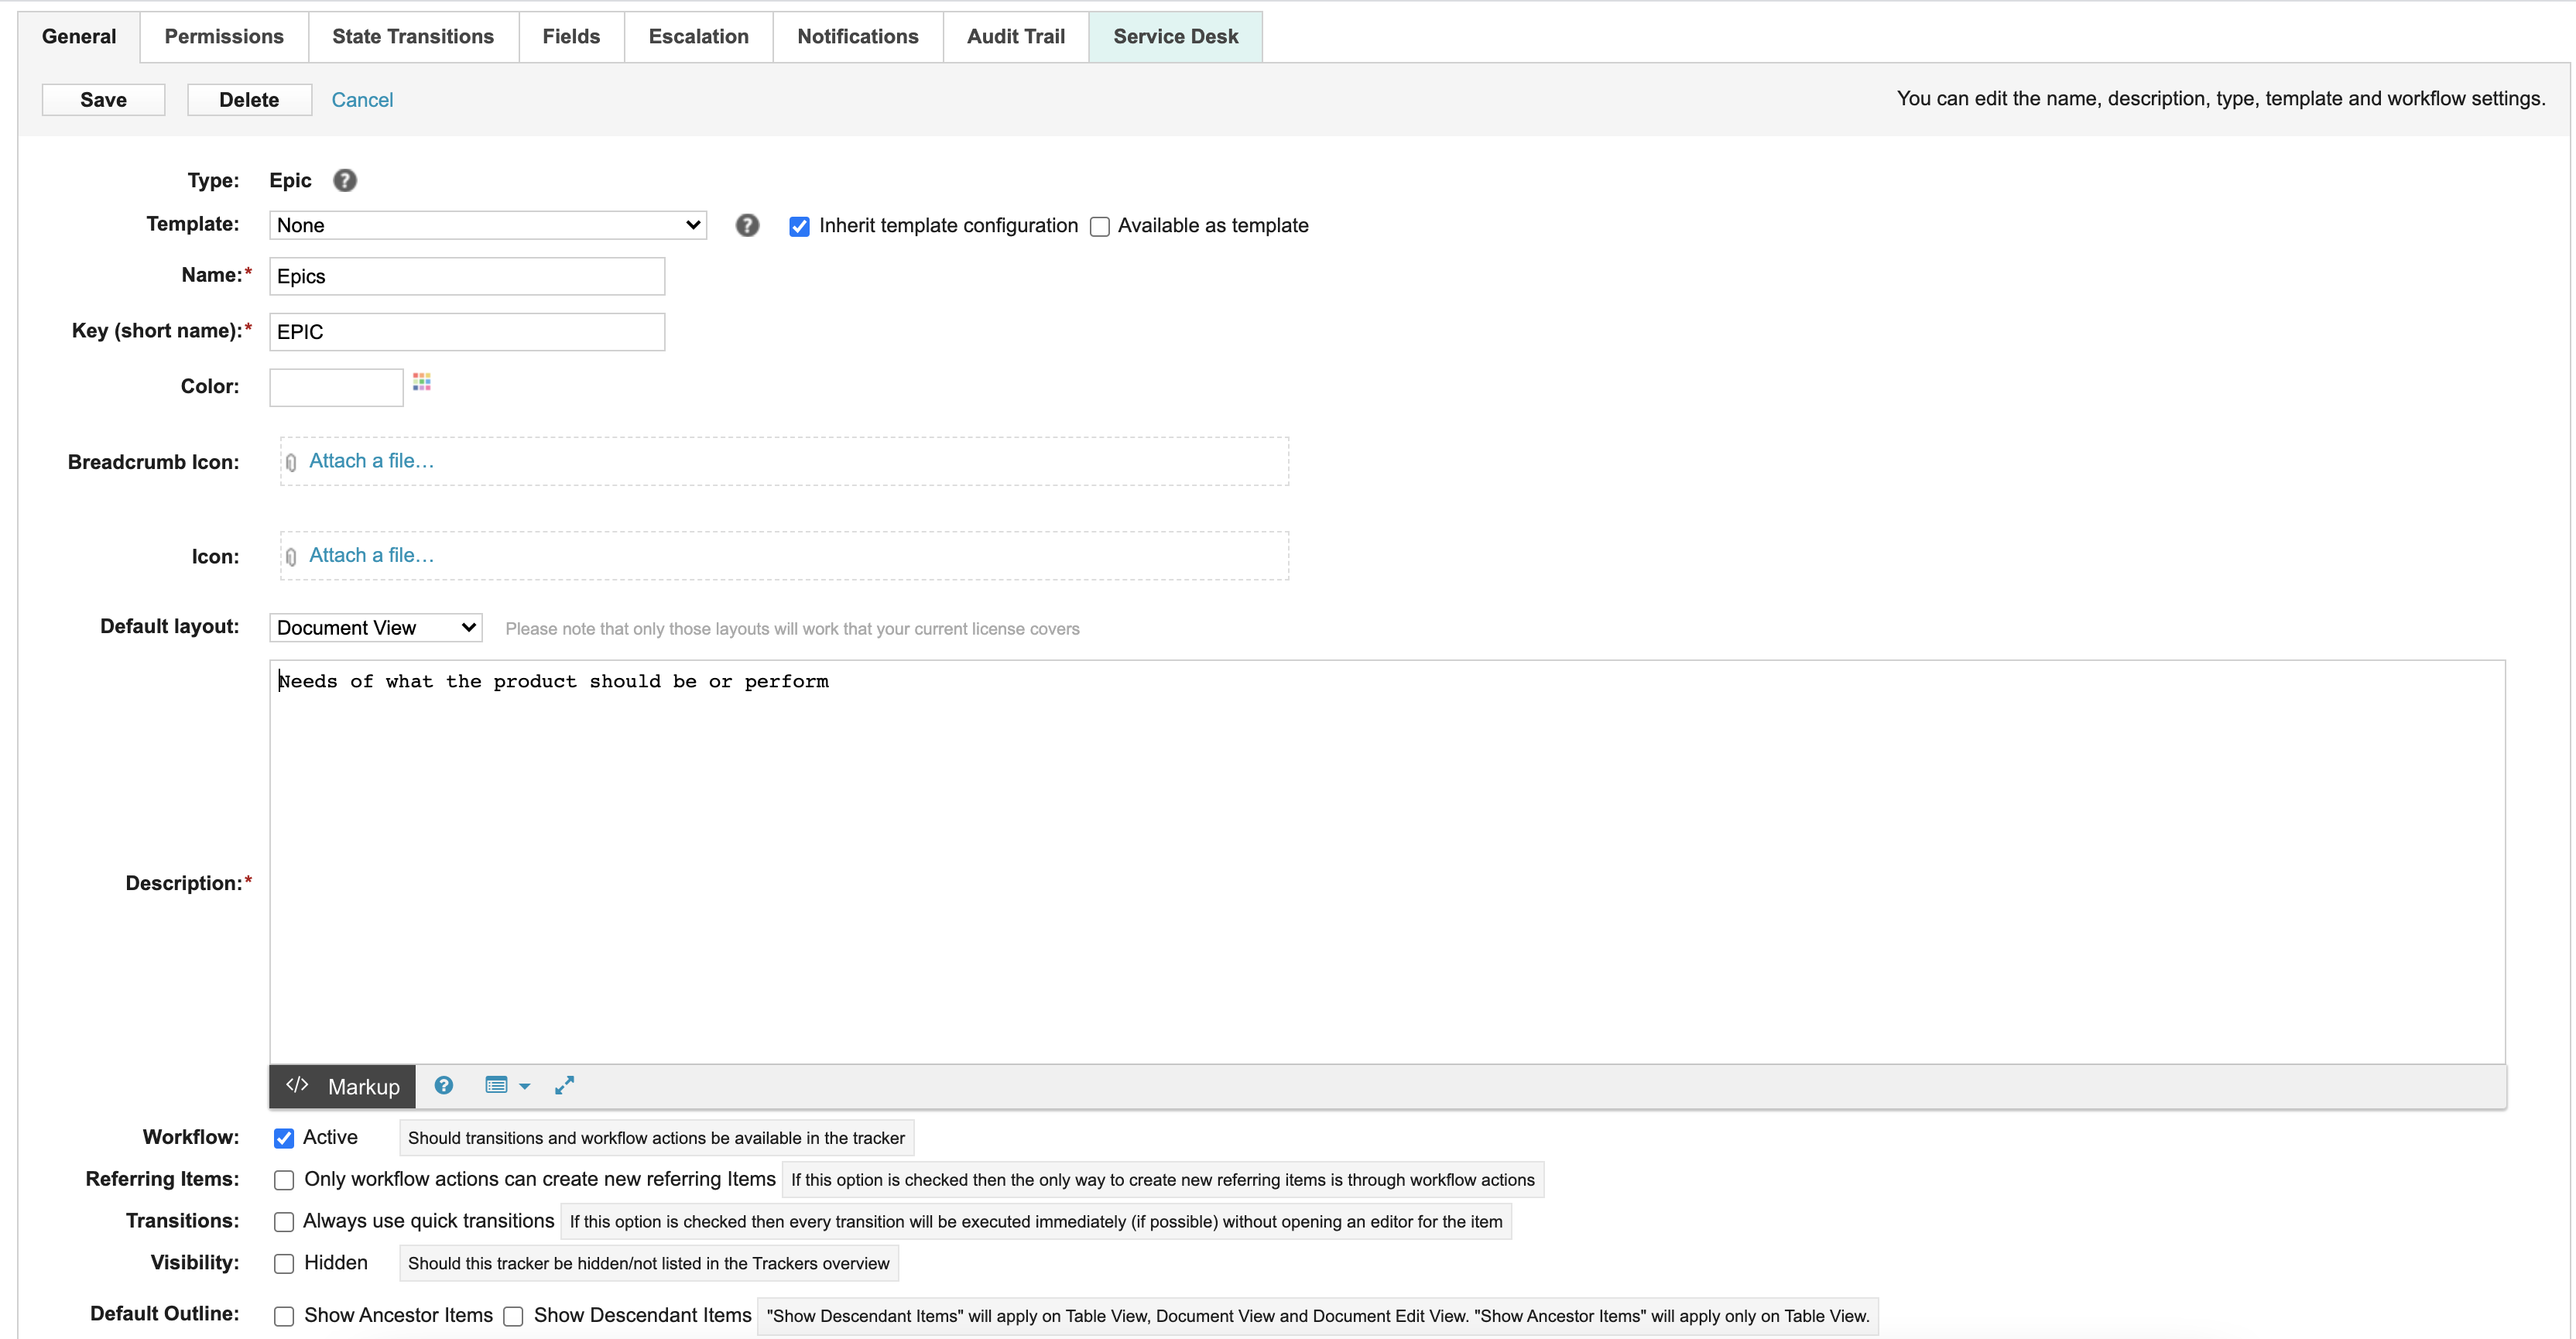Click the Color input field

click(x=335, y=386)
